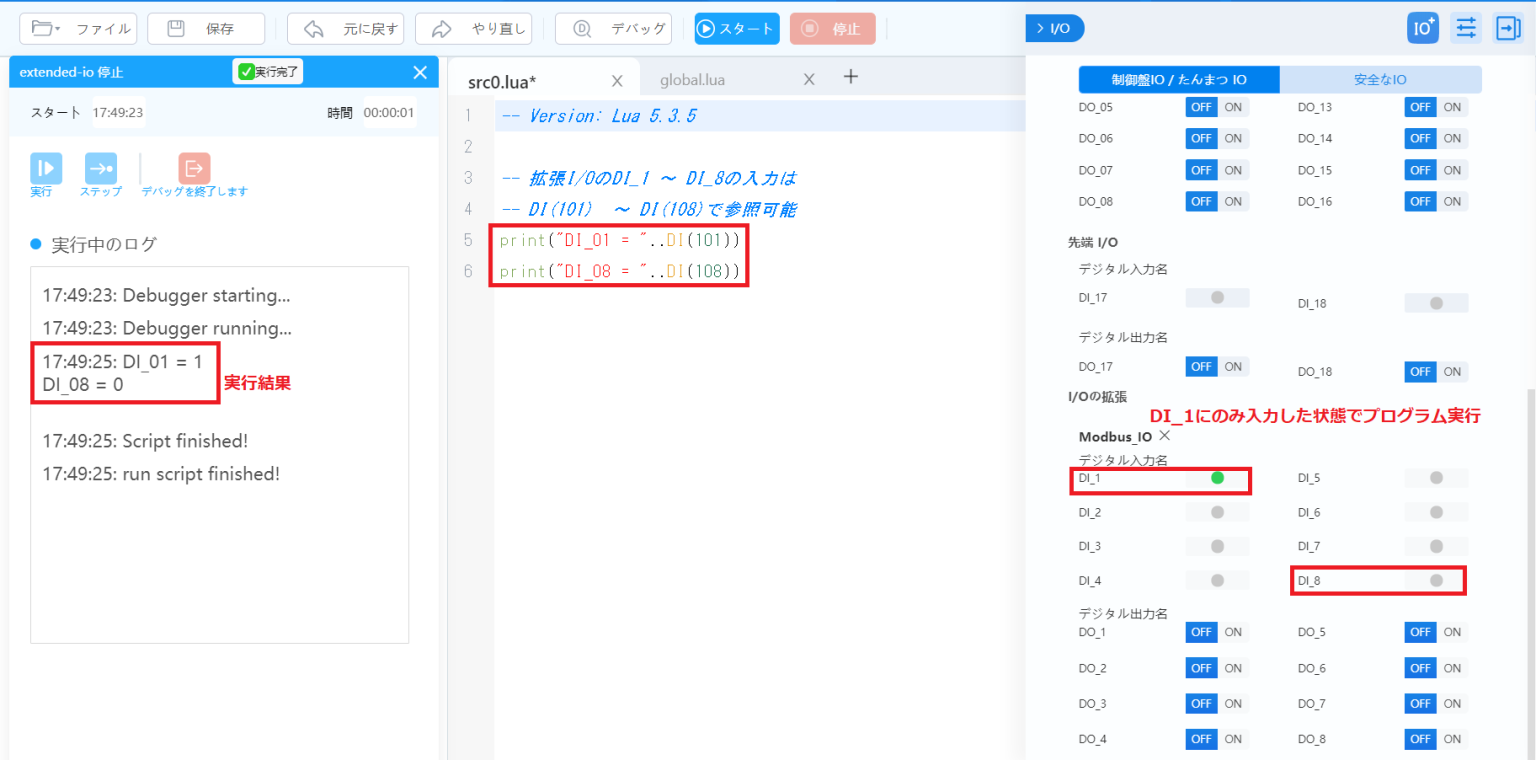Viewport: 1536px width, 760px height.
Task: Open the I/O filter settings sliders icon
Action: pyautogui.click(x=1465, y=27)
